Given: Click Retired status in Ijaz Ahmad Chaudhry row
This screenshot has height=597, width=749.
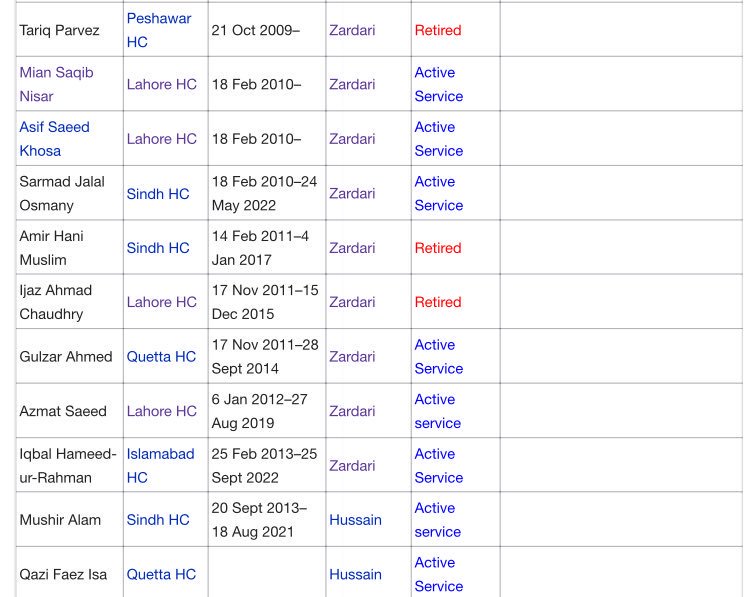Looking at the screenshot, I should (437, 302).
